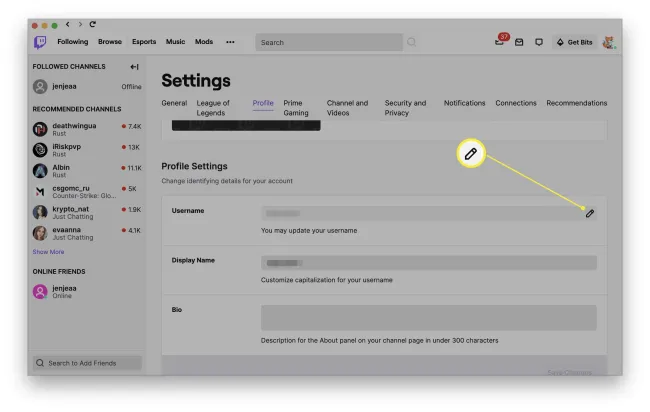Open the Browse page
This screenshot has height=412, width=650.
pos(110,42)
